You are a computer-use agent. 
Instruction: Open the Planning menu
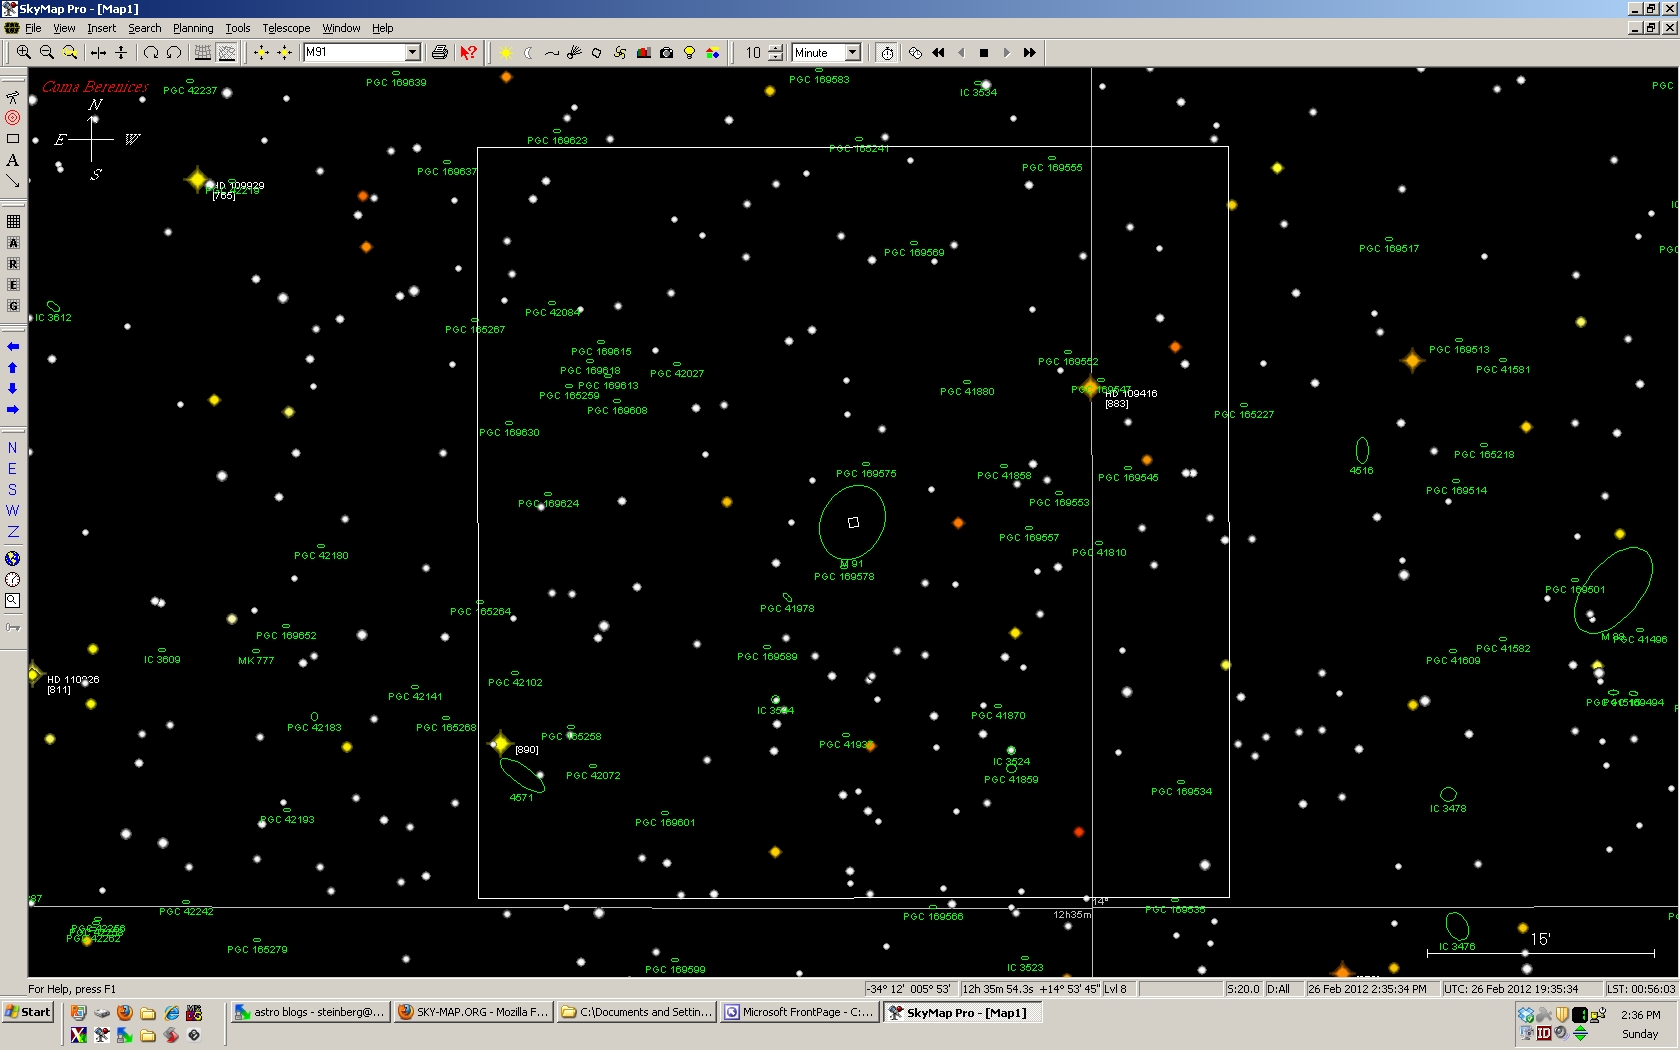coord(193,28)
